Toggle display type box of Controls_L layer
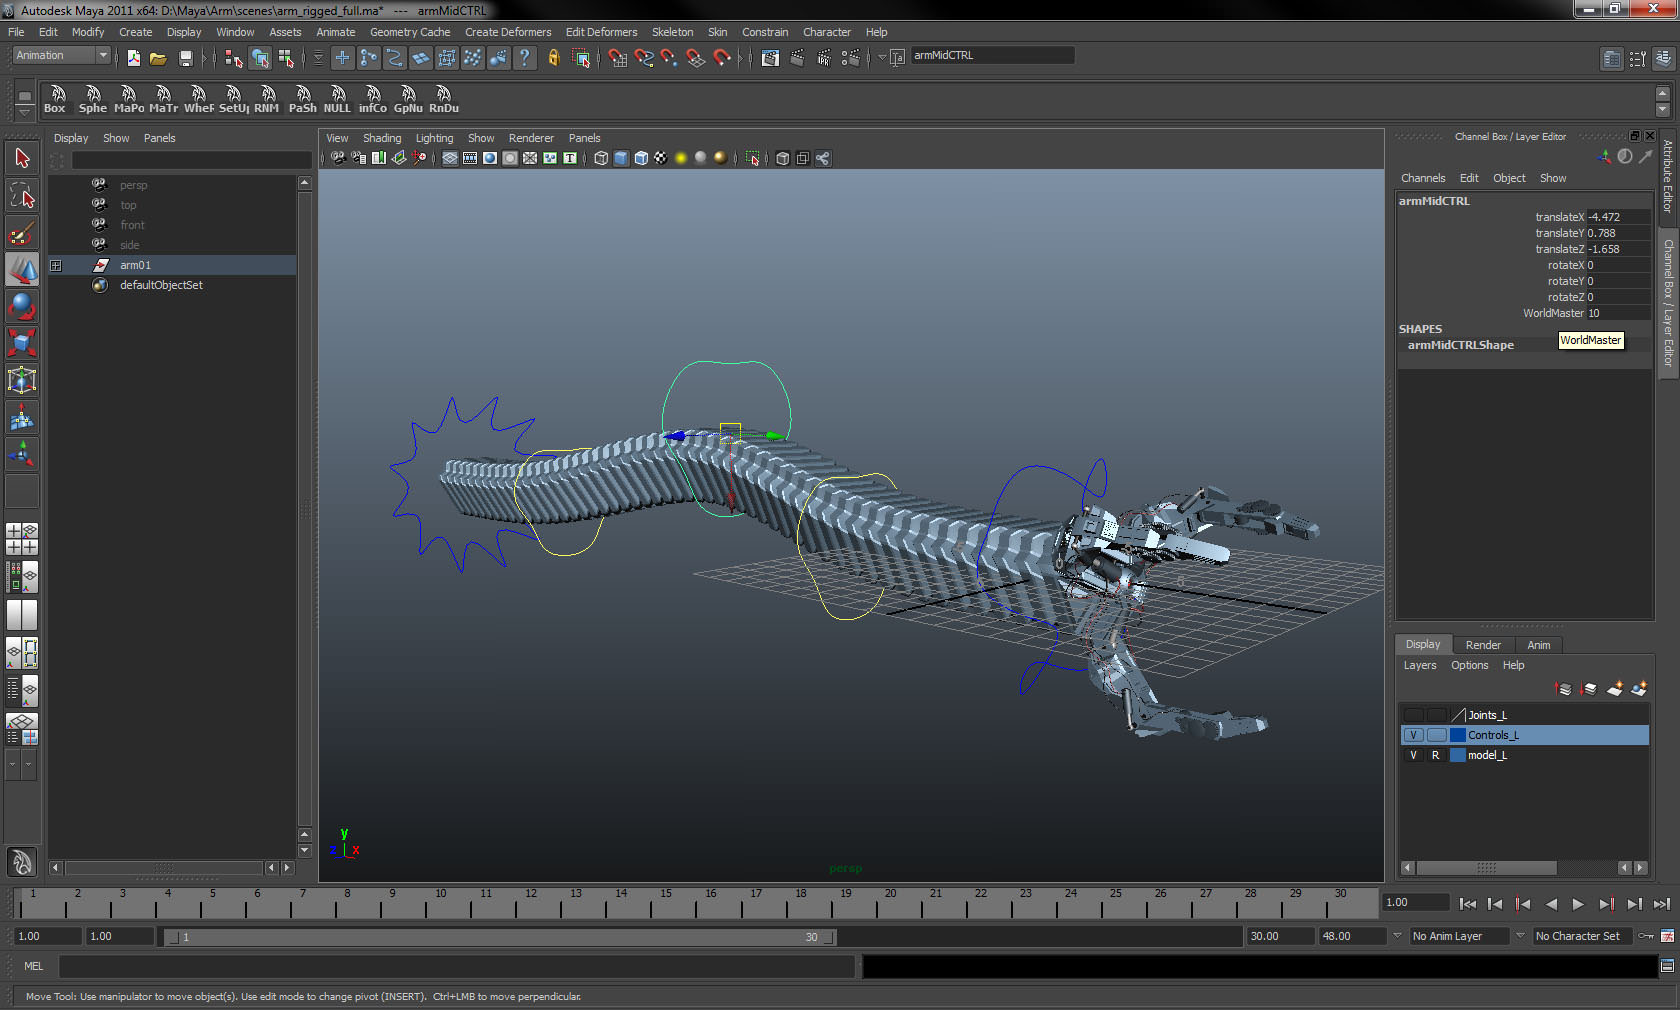The height and width of the screenshot is (1010, 1680). (1436, 735)
